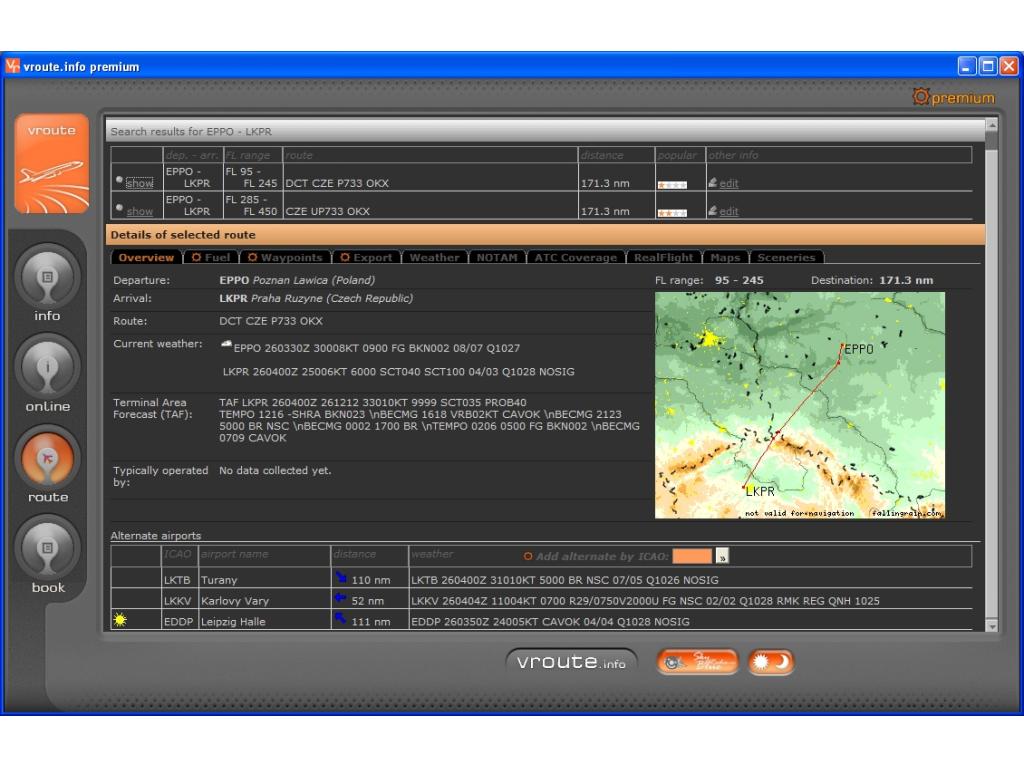Open the Sceneries tab
Viewport: 1024px width, 768px height.
[786, 257]
